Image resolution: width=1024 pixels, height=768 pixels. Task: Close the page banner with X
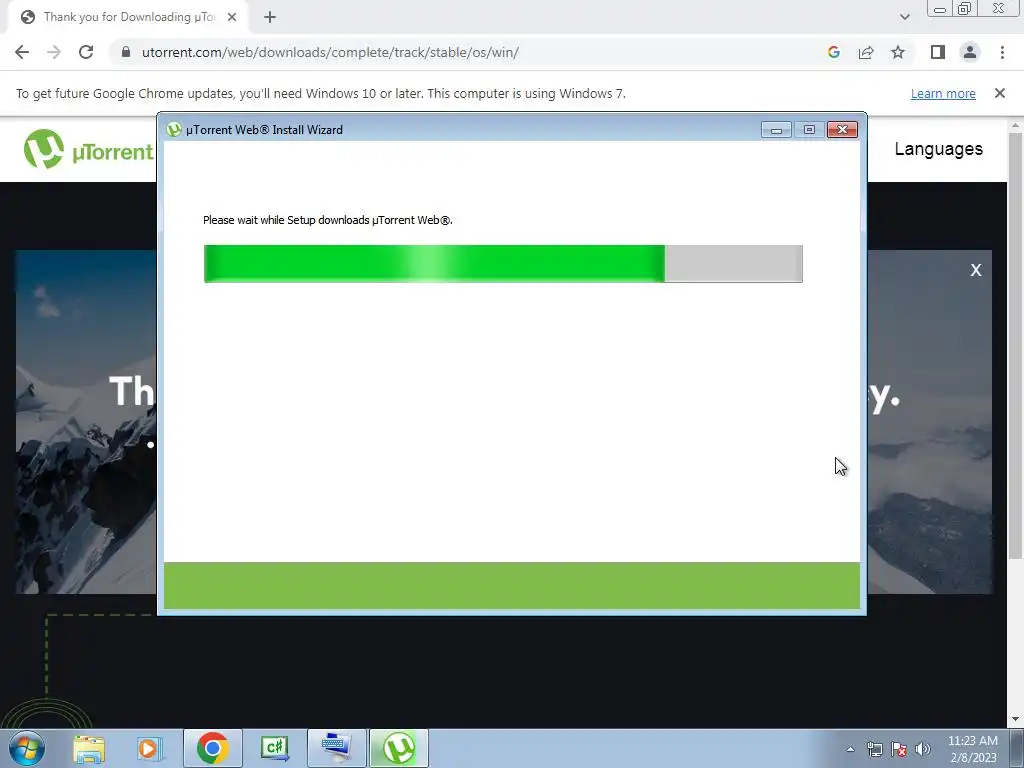pos(976,270)
